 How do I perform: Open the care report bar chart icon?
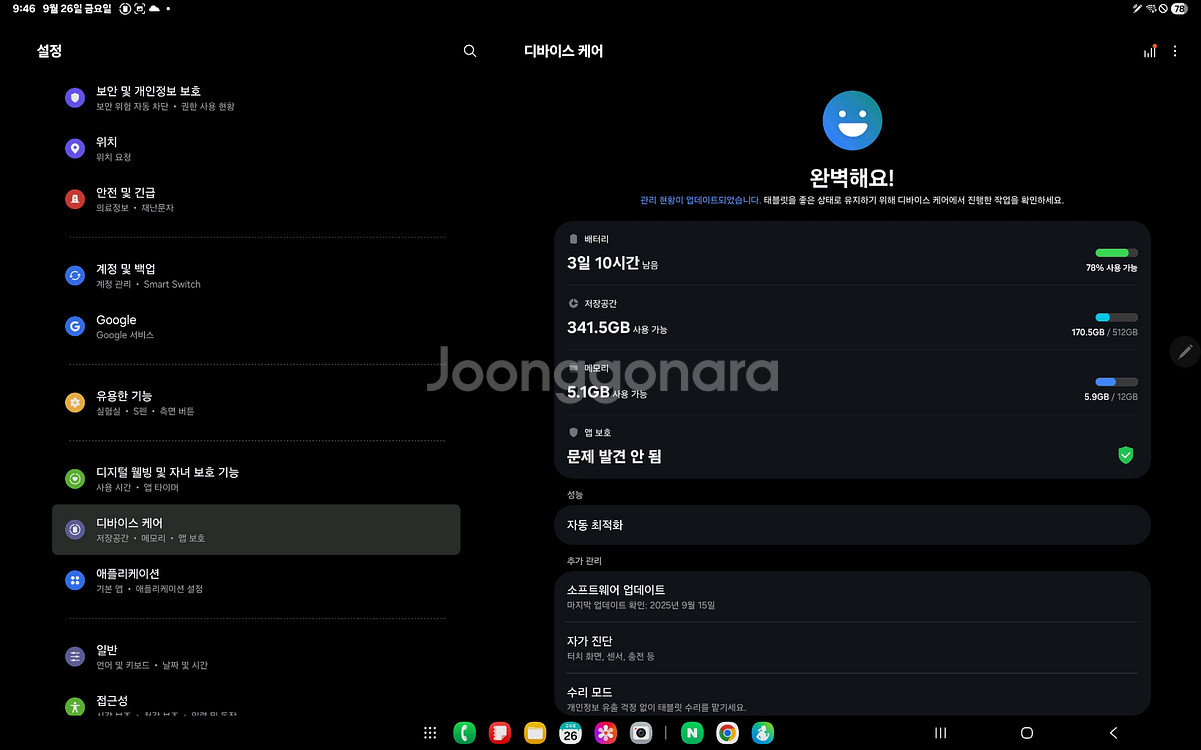pos(1150,51)
